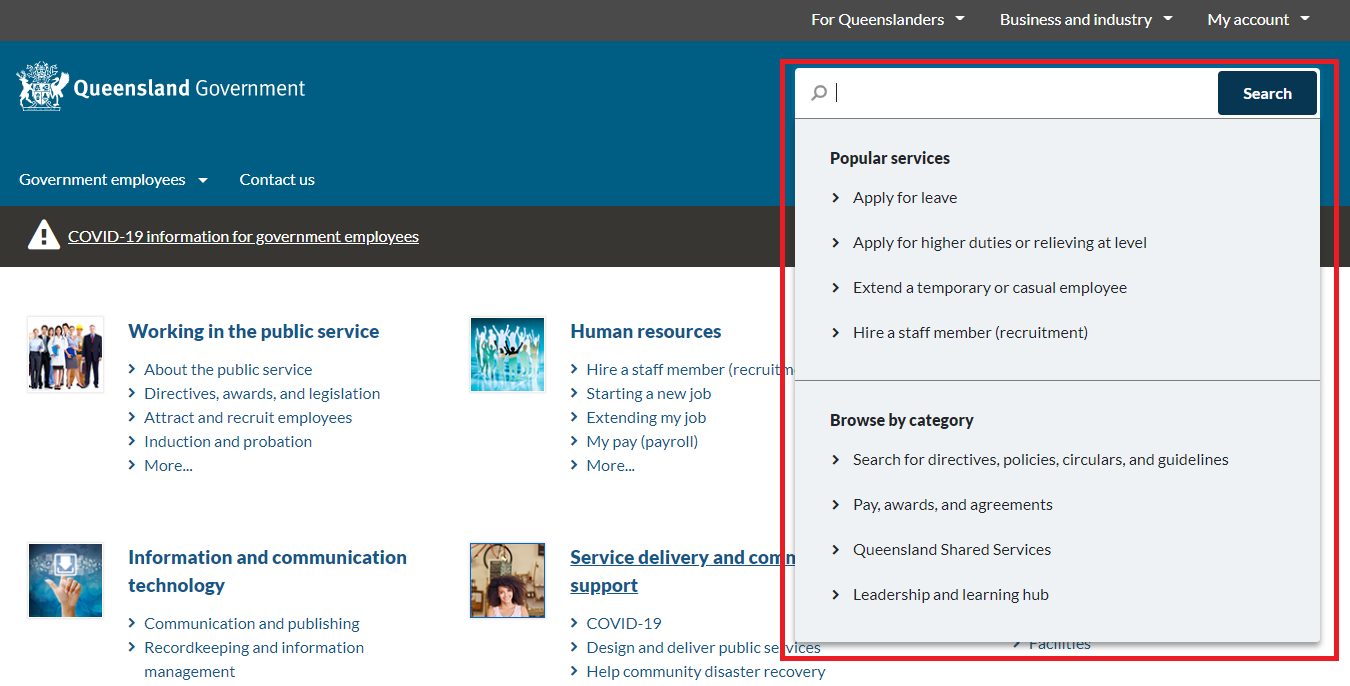Click the chevron beside Leadership and learning hub
The height and width of the screenshot is (686, 1350).
pyautogui.click(x=836, y=594)
